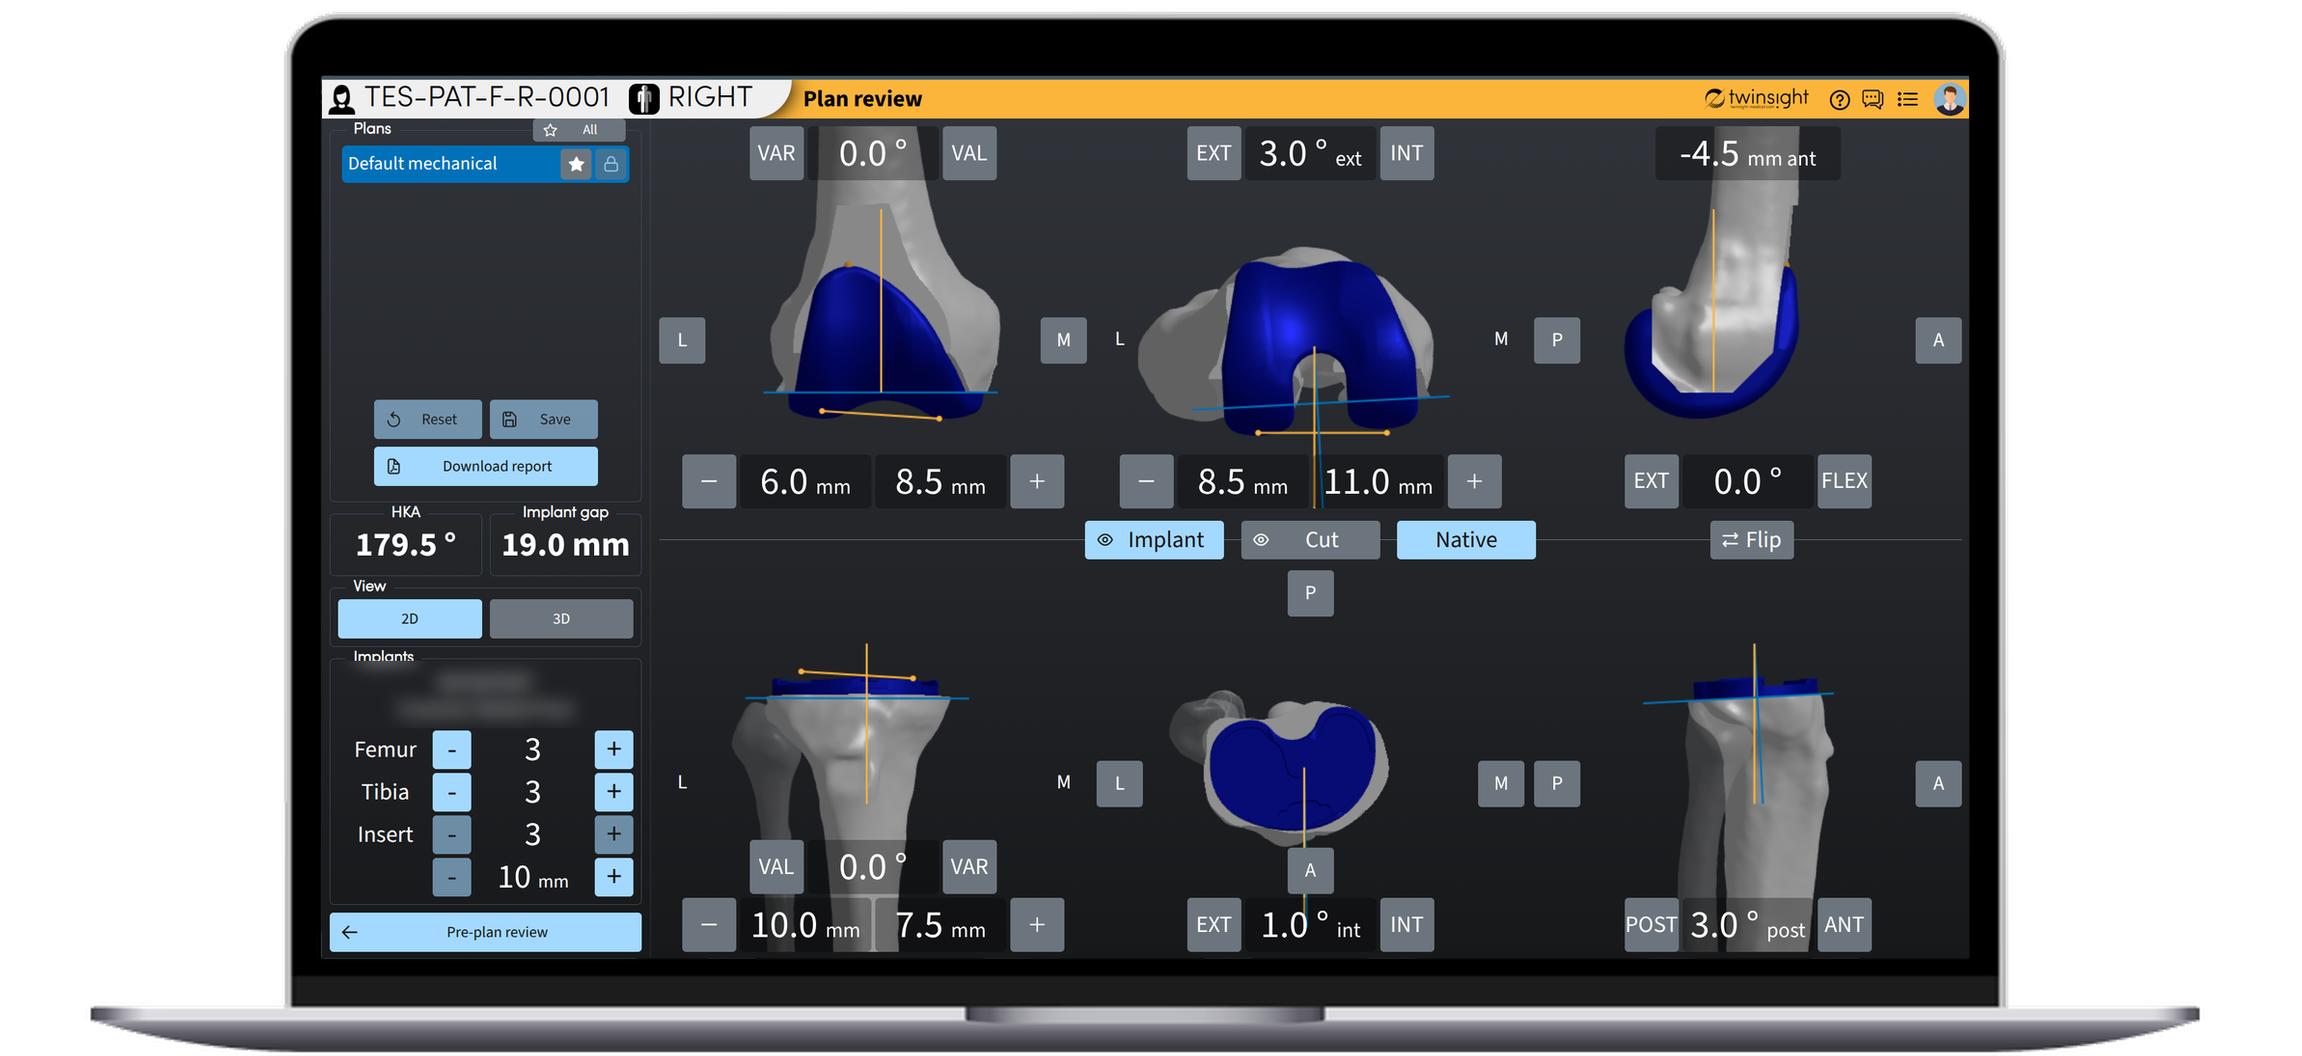Click femur rotation EXT button beside 3.0° ext
Screen dimensions: 2302x1056
click(x=1213, y=153)
